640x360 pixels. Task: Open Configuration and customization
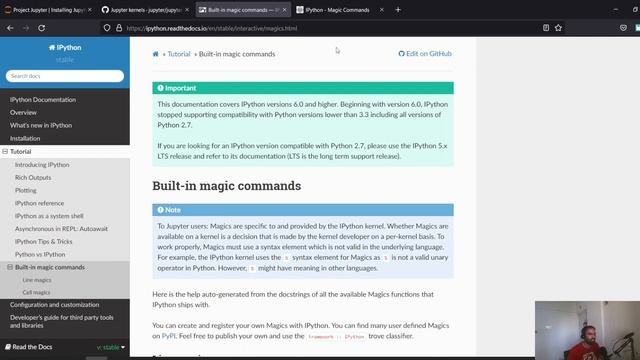click(x=54, y=304)
